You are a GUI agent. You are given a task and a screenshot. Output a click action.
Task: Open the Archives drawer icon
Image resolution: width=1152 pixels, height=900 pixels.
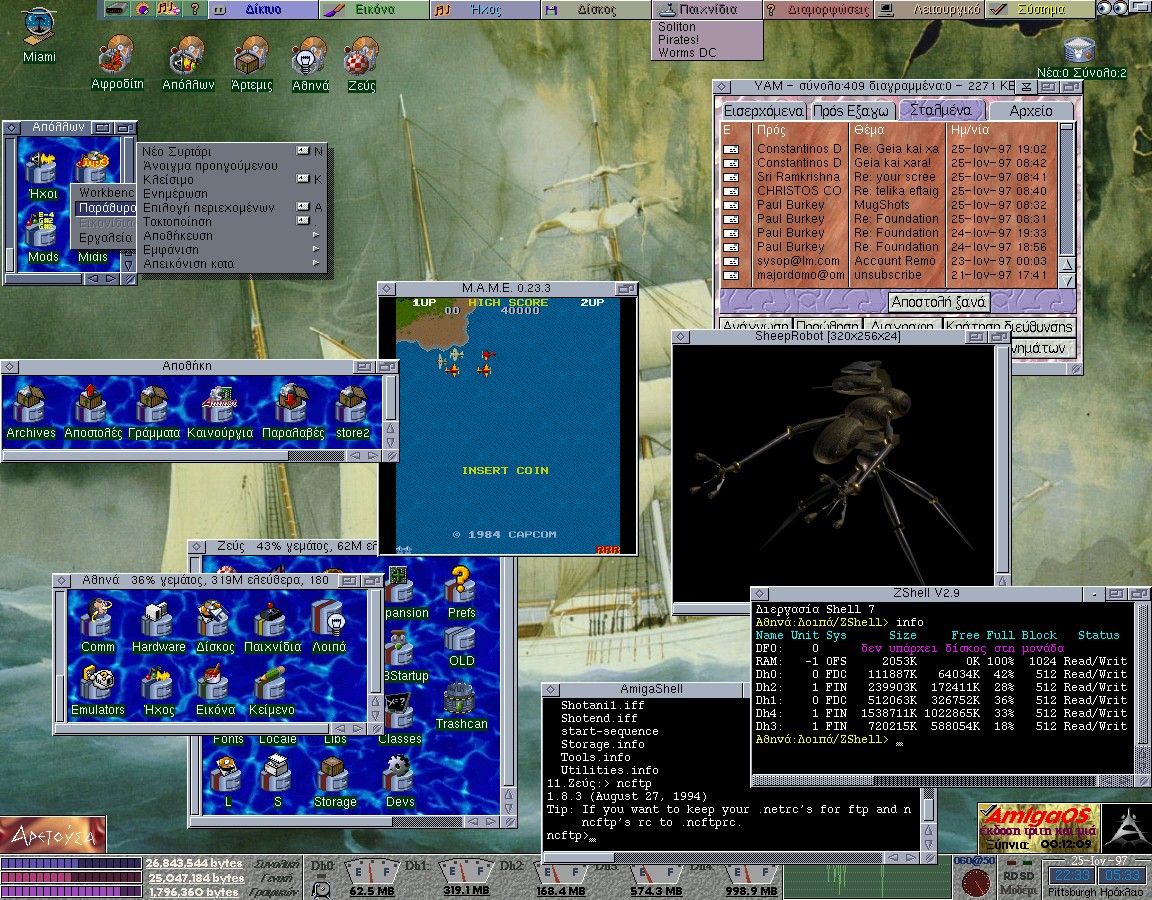(31, 406)
